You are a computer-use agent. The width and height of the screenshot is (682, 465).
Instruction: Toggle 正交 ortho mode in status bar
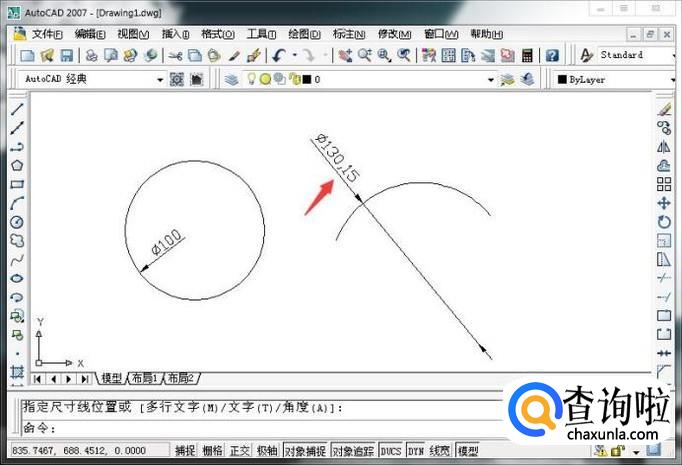pyautogui.click(x=240, y=451)
